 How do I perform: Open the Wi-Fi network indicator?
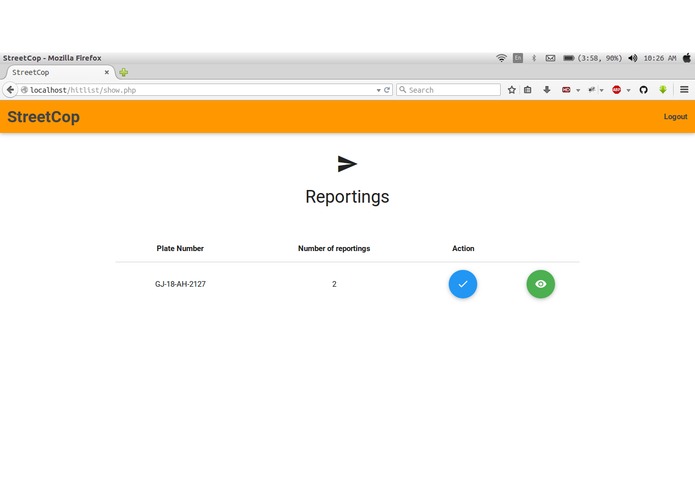click(501, 58)
